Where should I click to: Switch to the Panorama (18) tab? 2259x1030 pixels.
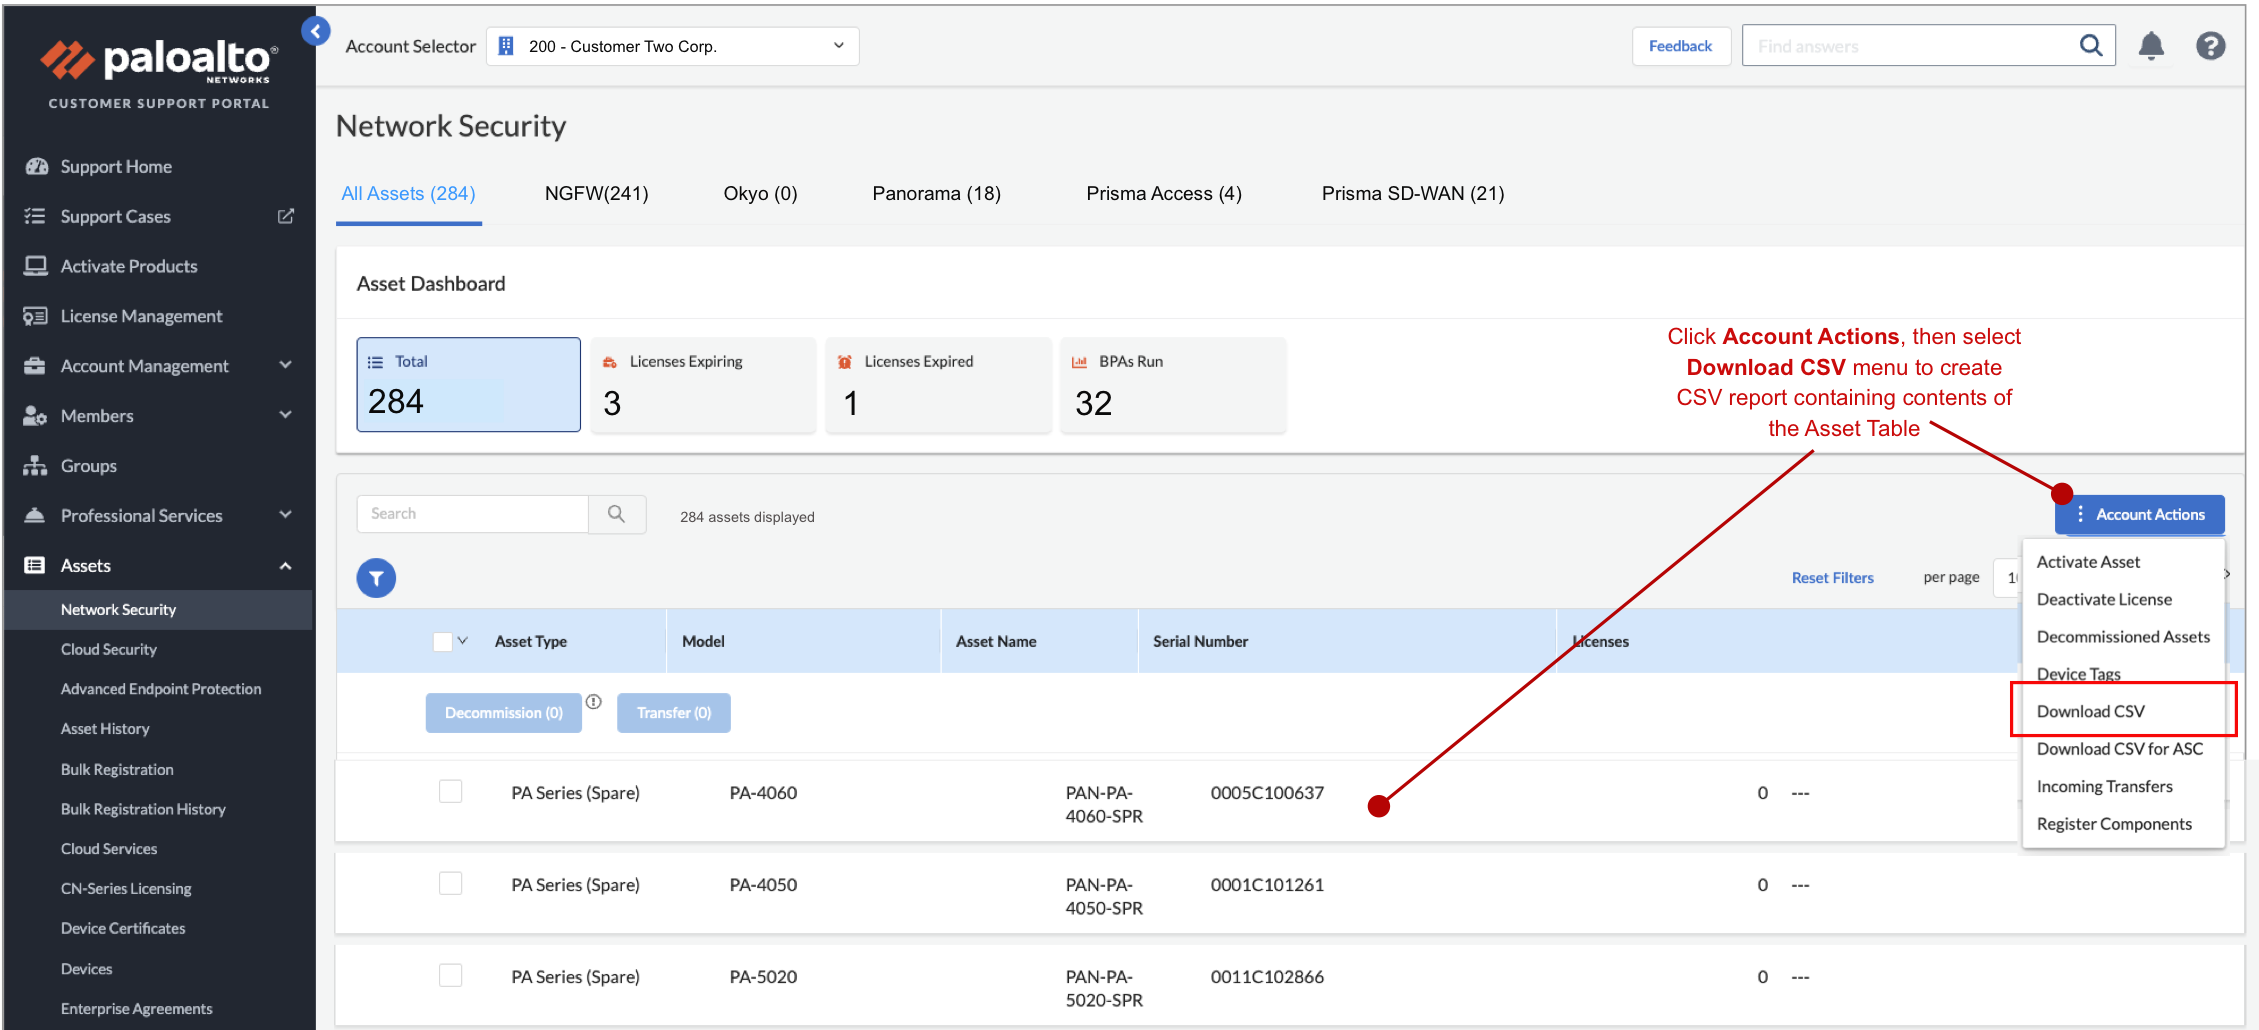point(936,194)
